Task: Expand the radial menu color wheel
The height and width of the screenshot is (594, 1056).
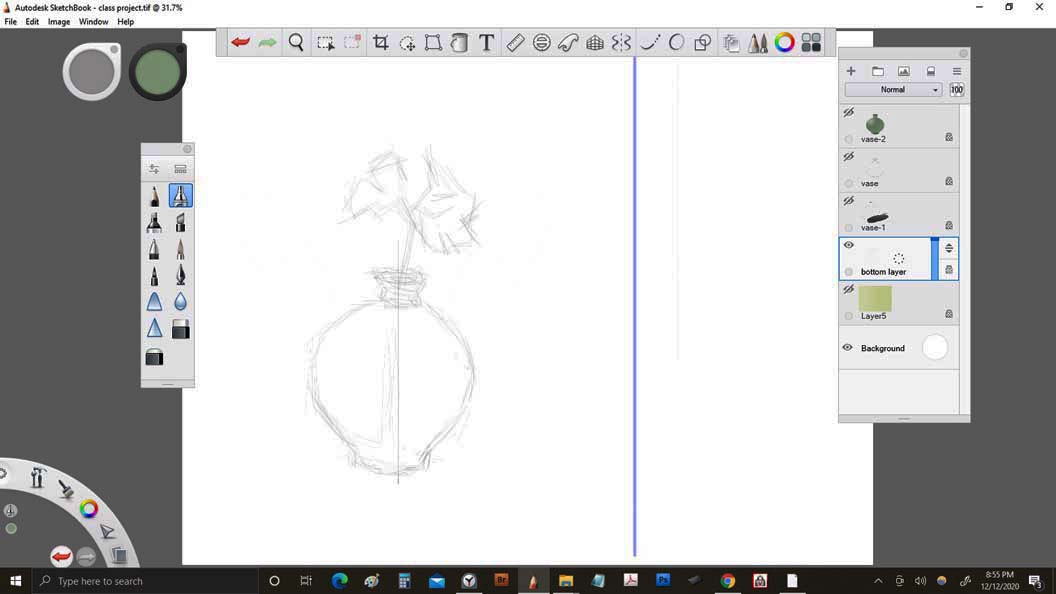Action: tap(88, 509)
